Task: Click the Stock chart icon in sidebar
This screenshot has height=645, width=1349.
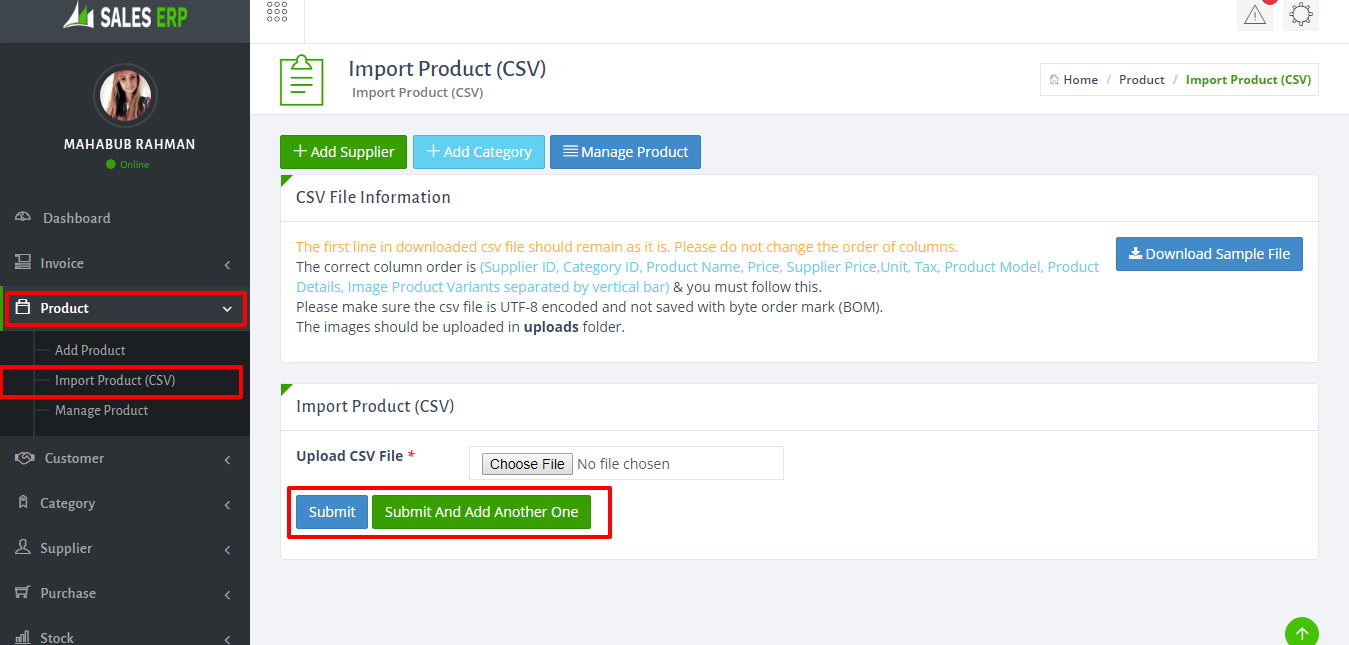Action: click(22, 637)
